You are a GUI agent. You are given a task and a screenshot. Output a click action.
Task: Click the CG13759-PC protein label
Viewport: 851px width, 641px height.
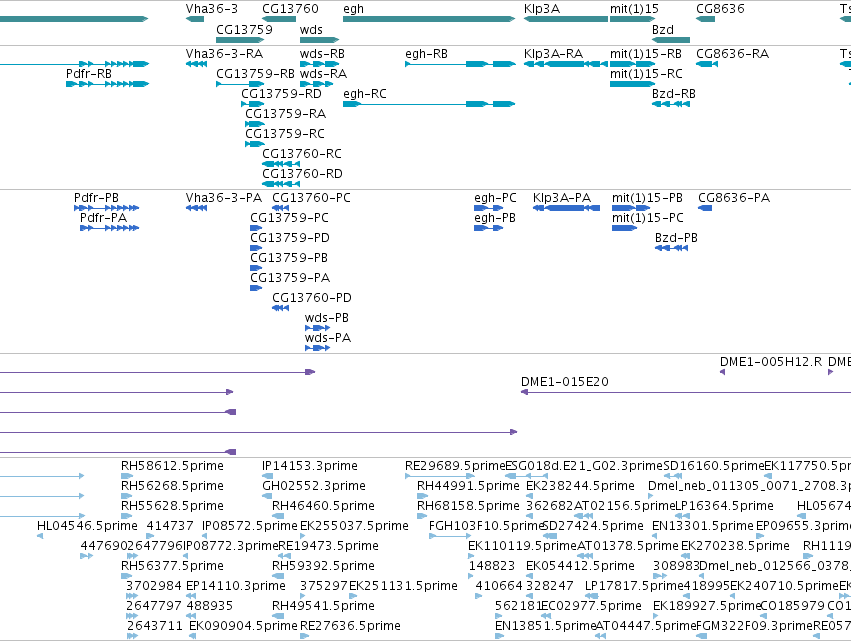point(289,218)
